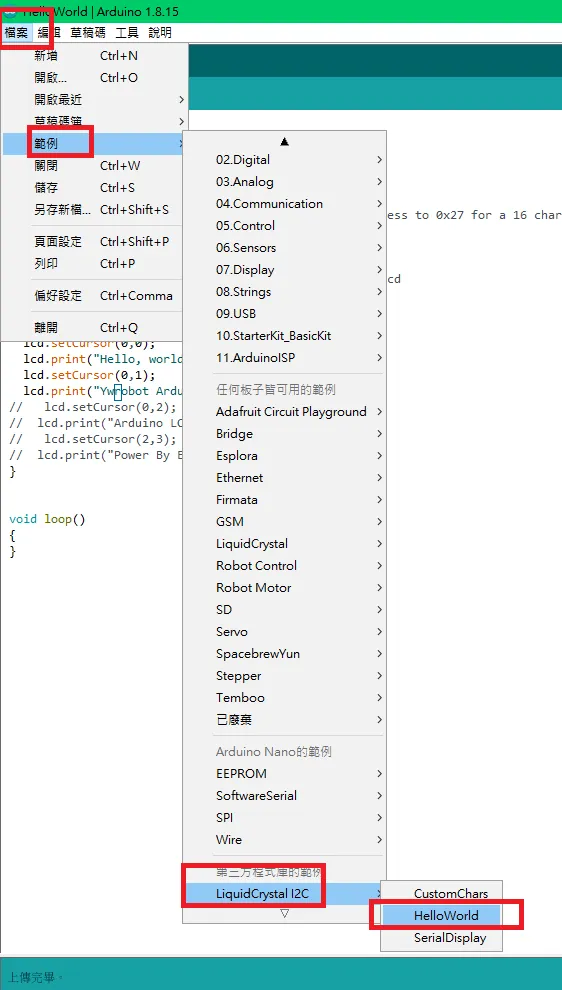Screen dimensions: 562x990
Task: Expand Bridge library examples
Action: (284, 434)
